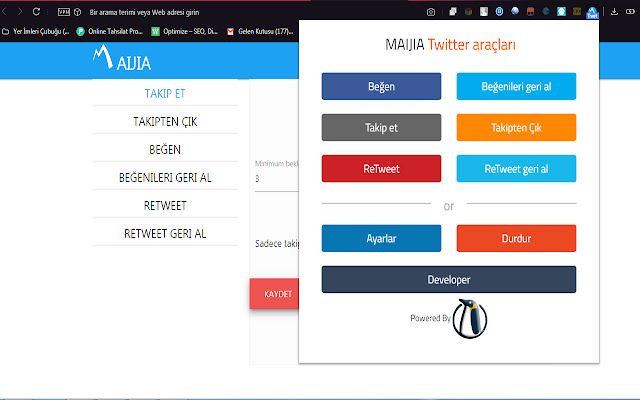
Task: Open the camera snapshot icon
Action: [x=431, y=12]
